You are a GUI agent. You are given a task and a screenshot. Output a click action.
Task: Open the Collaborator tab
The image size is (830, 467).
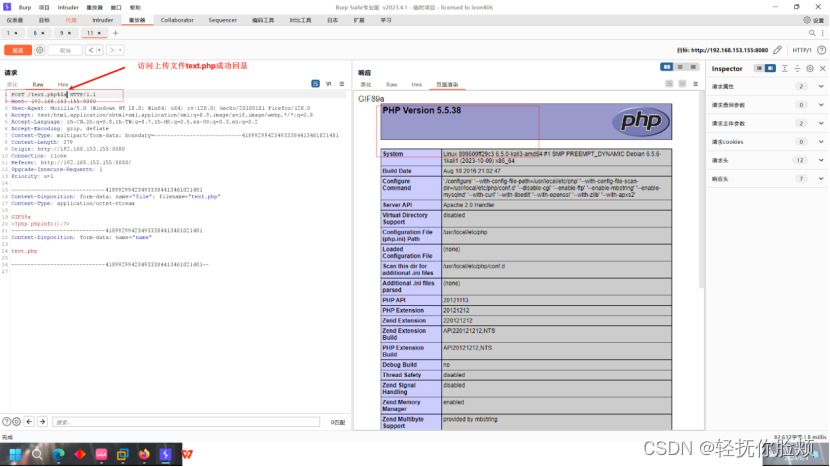[177, 20]
